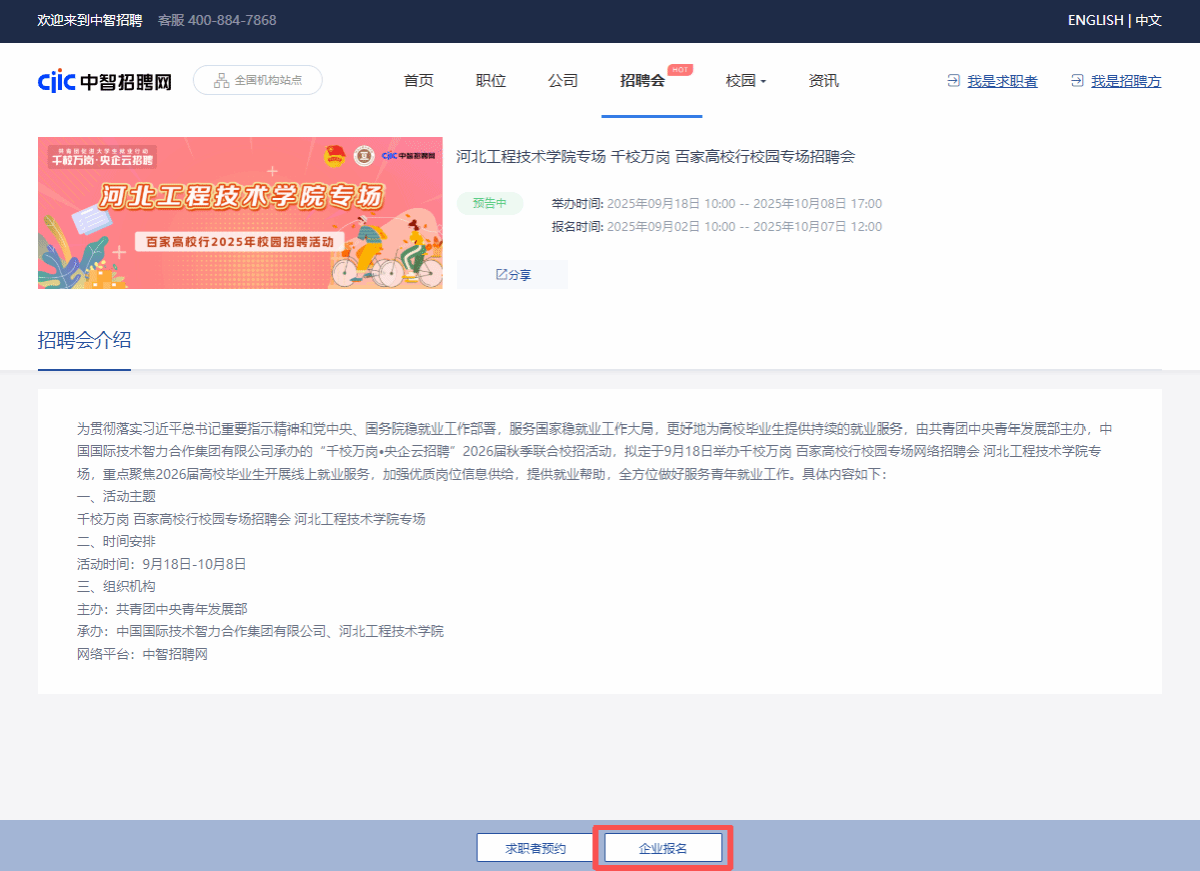Select the 招聘会介绍 section tab

pyautogui.click(x=84, y=340)
